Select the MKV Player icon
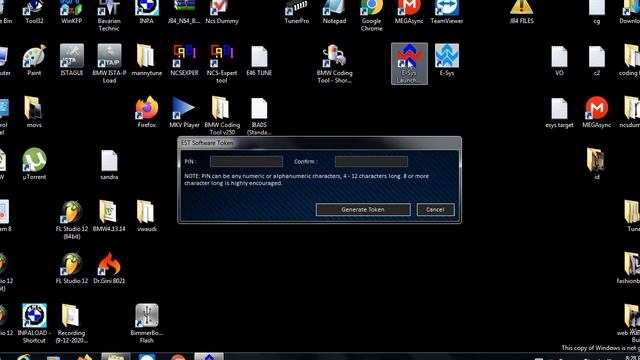Viewport: 640px width, 360px height. point(184,112)
